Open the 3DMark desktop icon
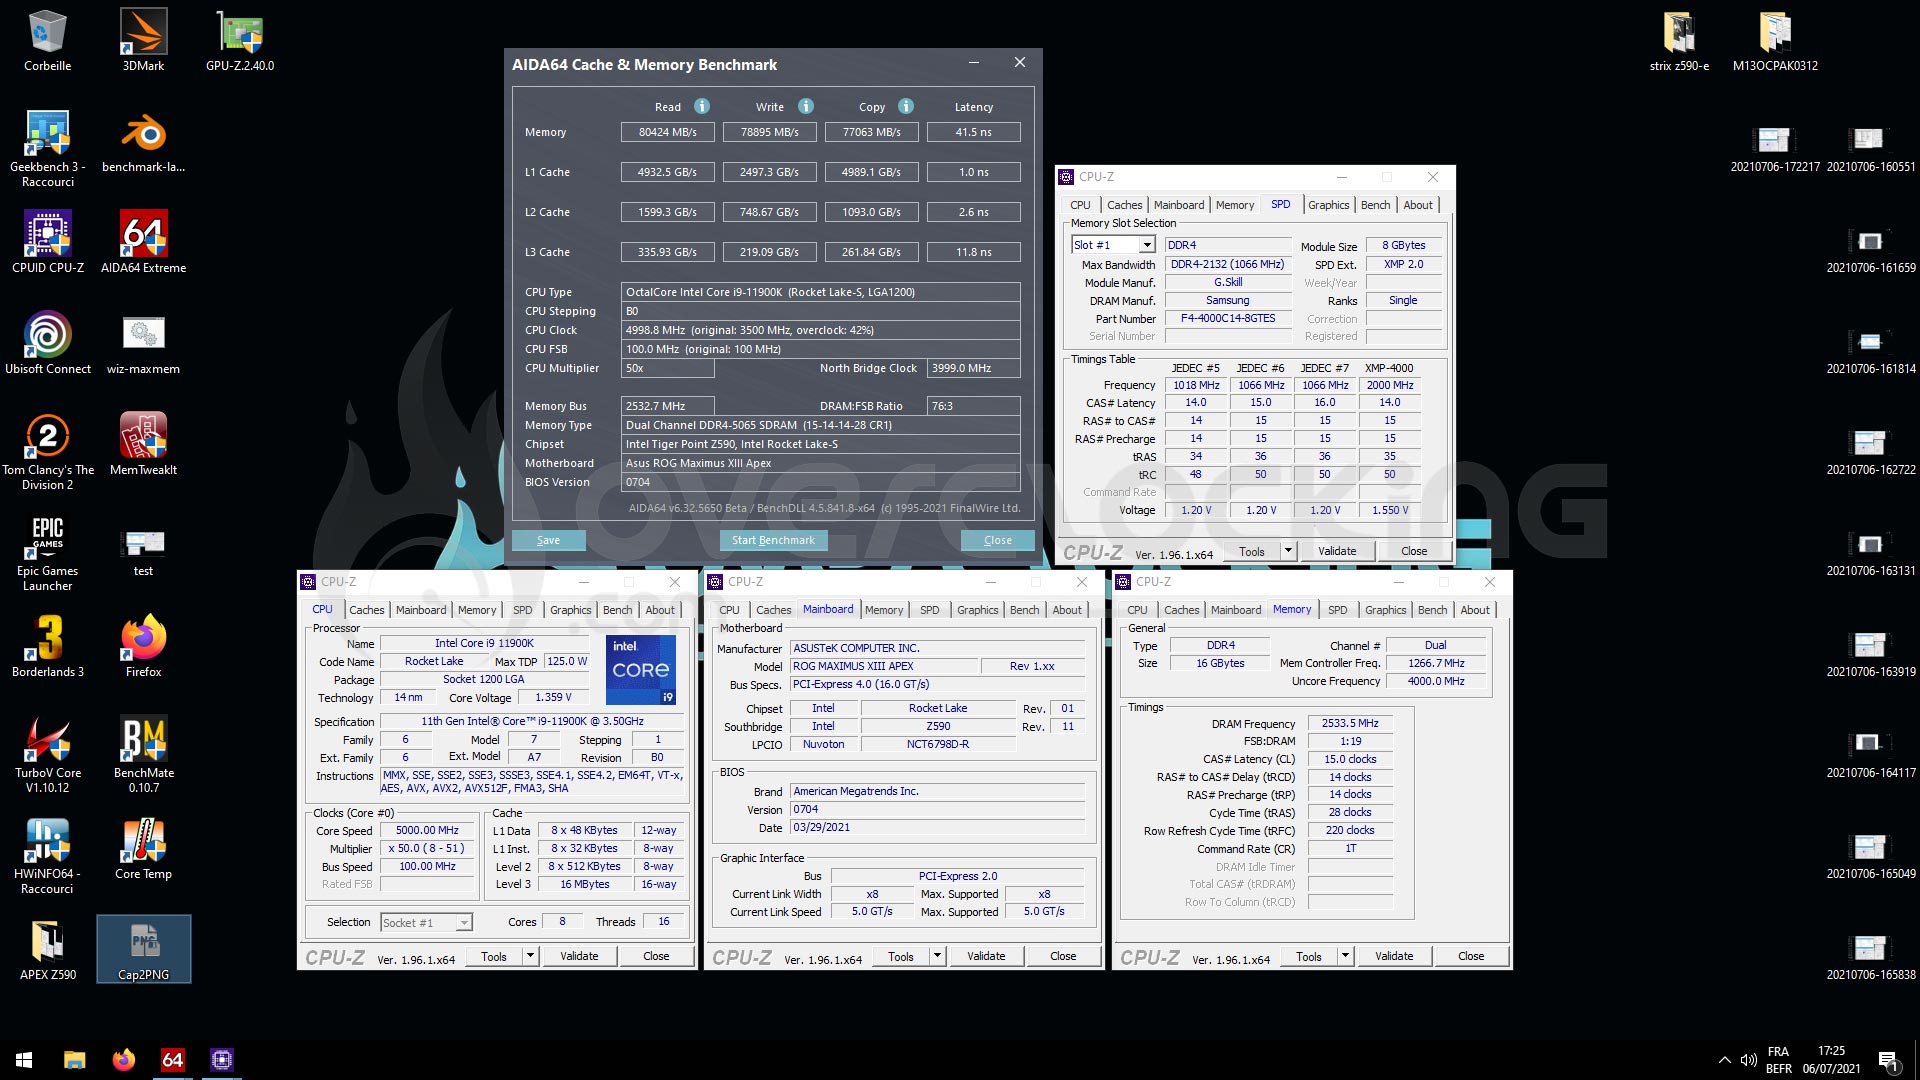 tap(143, 40)
